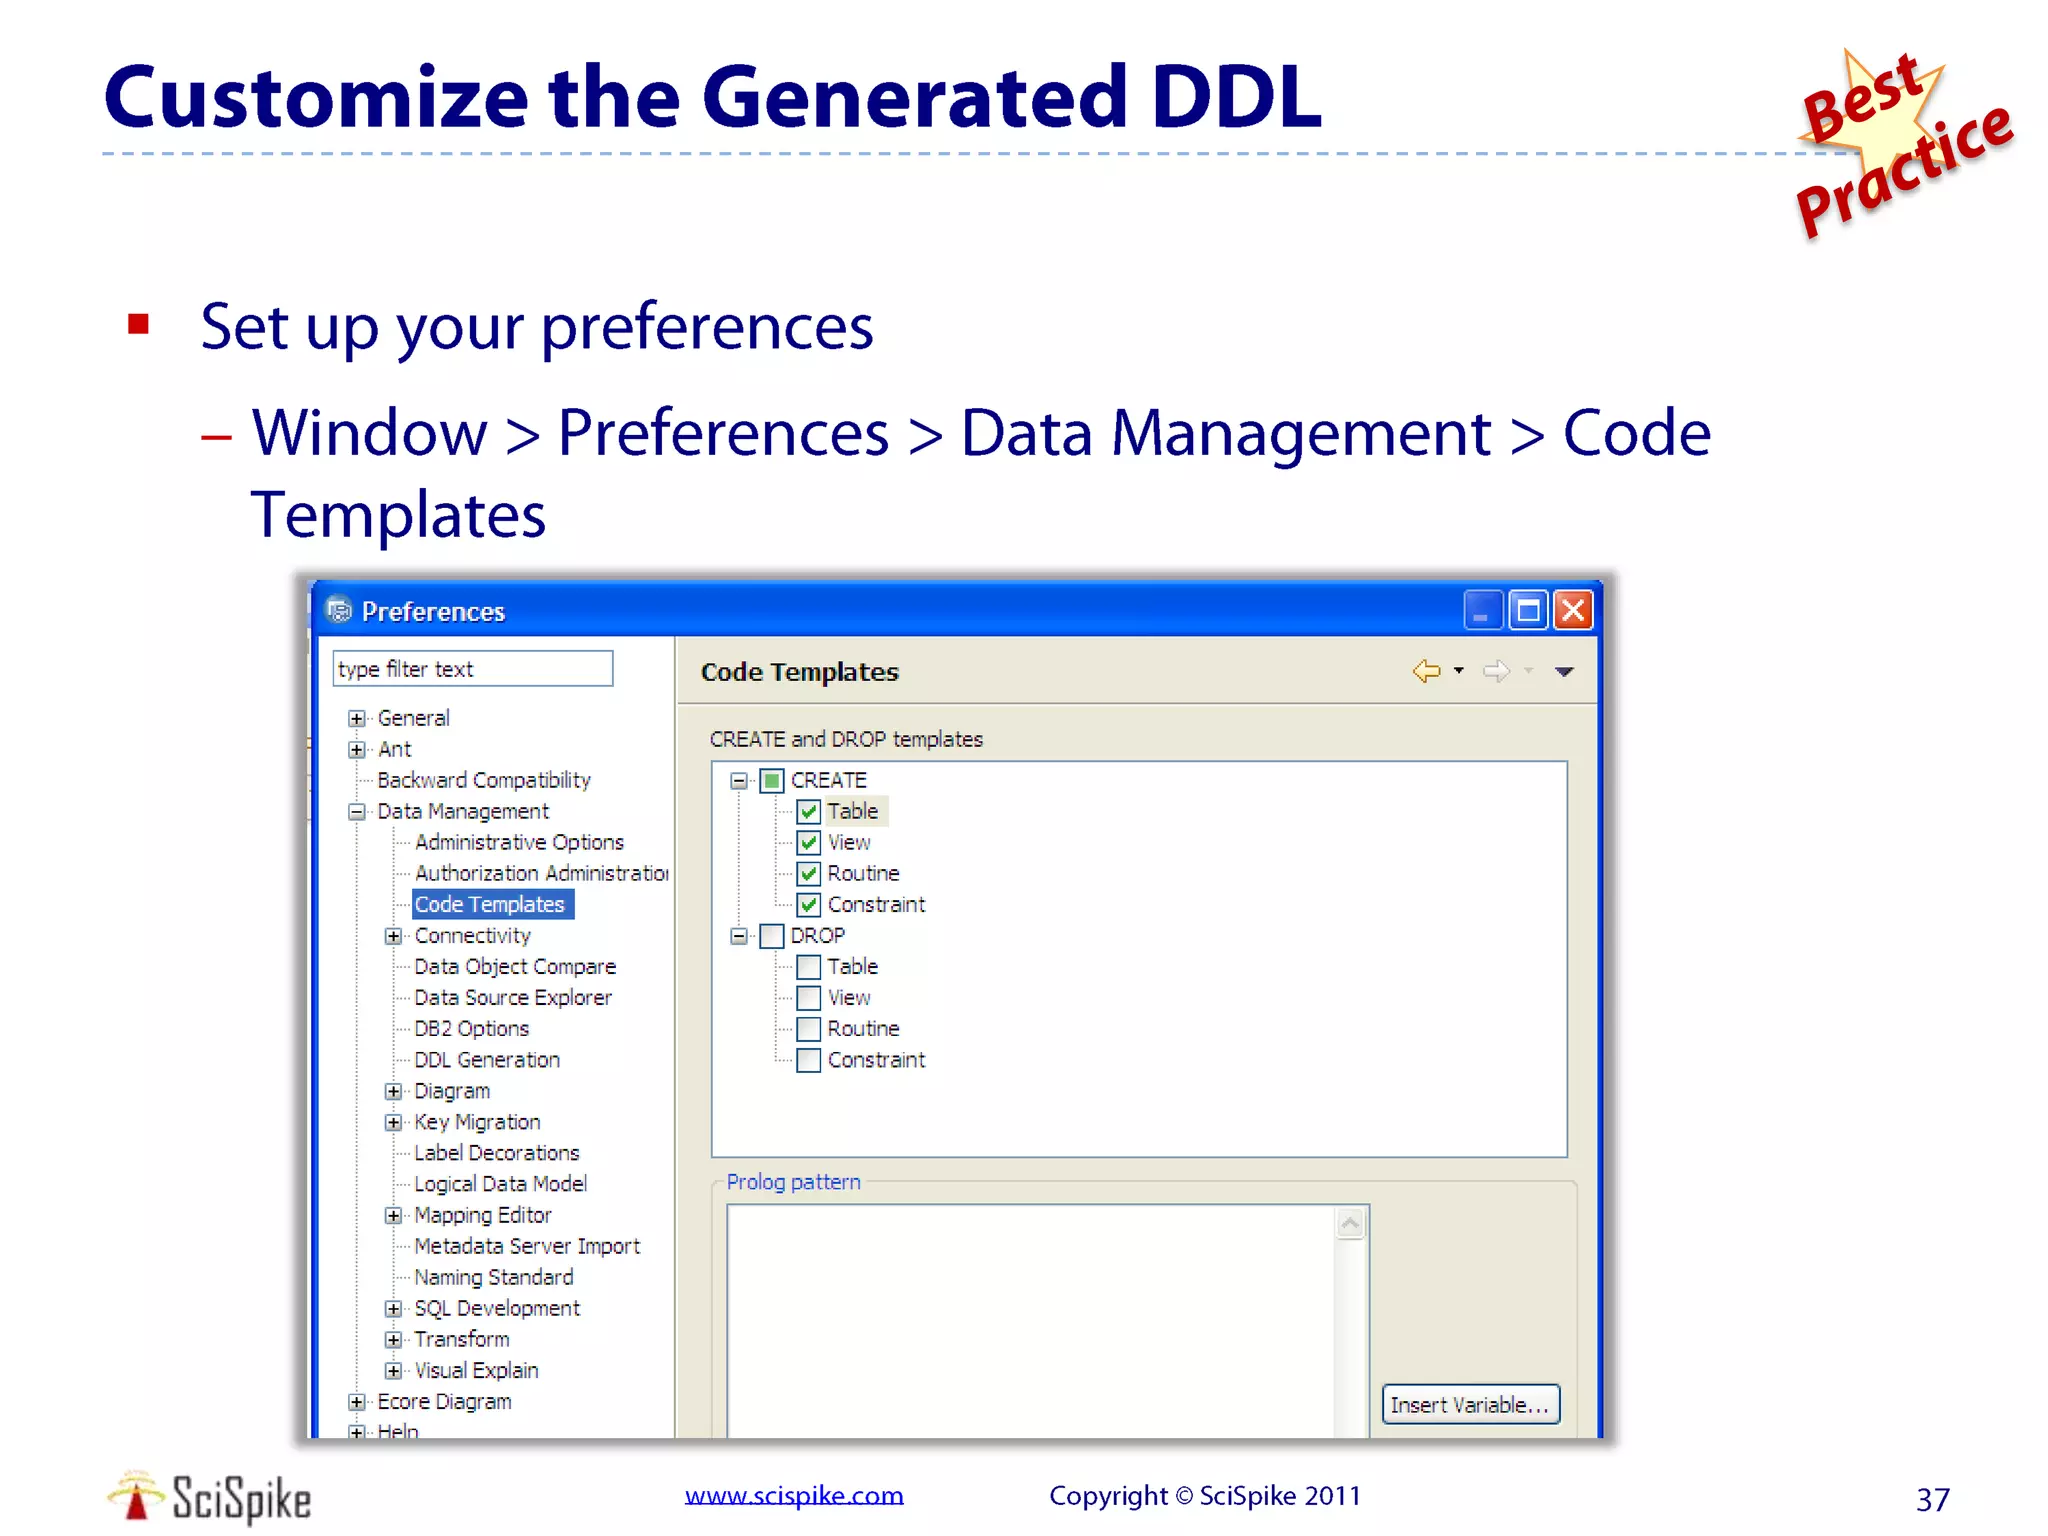
Task: Check the DROP parent checkbox
Action: [x=772, y=936]
